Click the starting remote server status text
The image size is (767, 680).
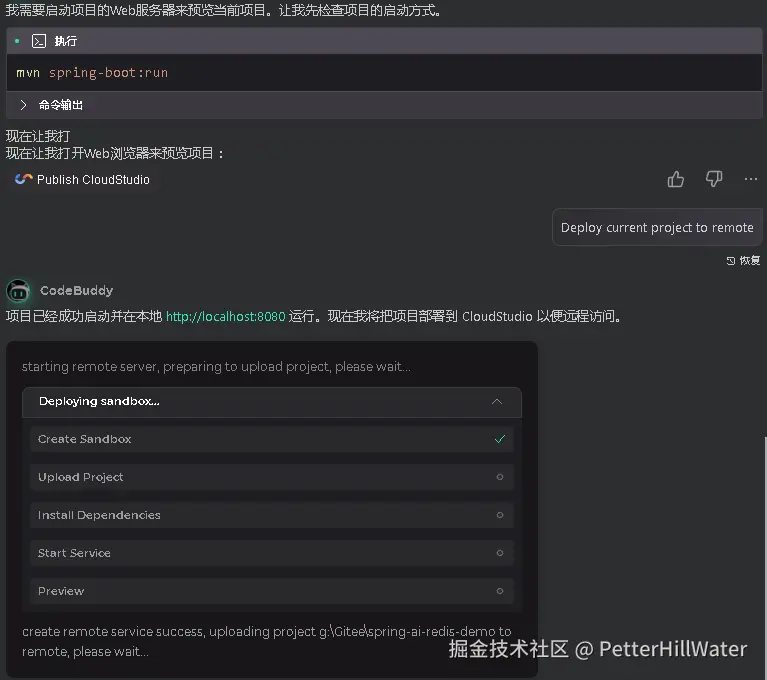tap(216, 366)
